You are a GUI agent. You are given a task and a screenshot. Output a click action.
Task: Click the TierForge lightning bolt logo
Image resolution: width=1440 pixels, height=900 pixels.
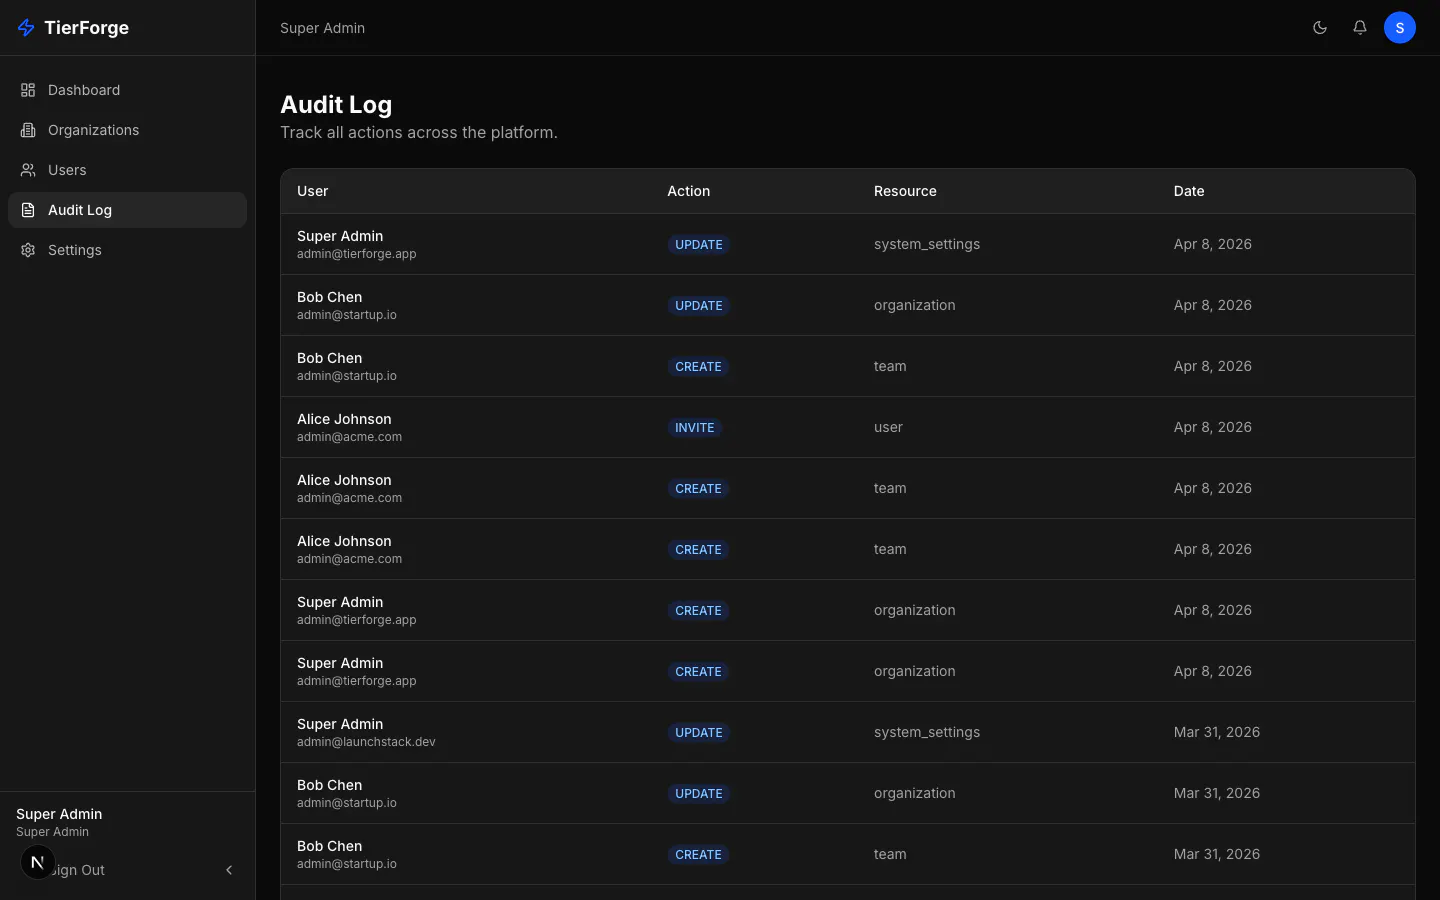coord(27,28)
